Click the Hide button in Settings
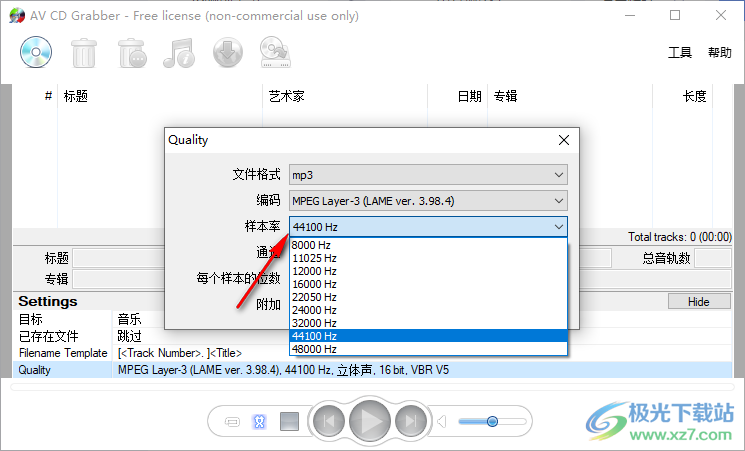 699,302
